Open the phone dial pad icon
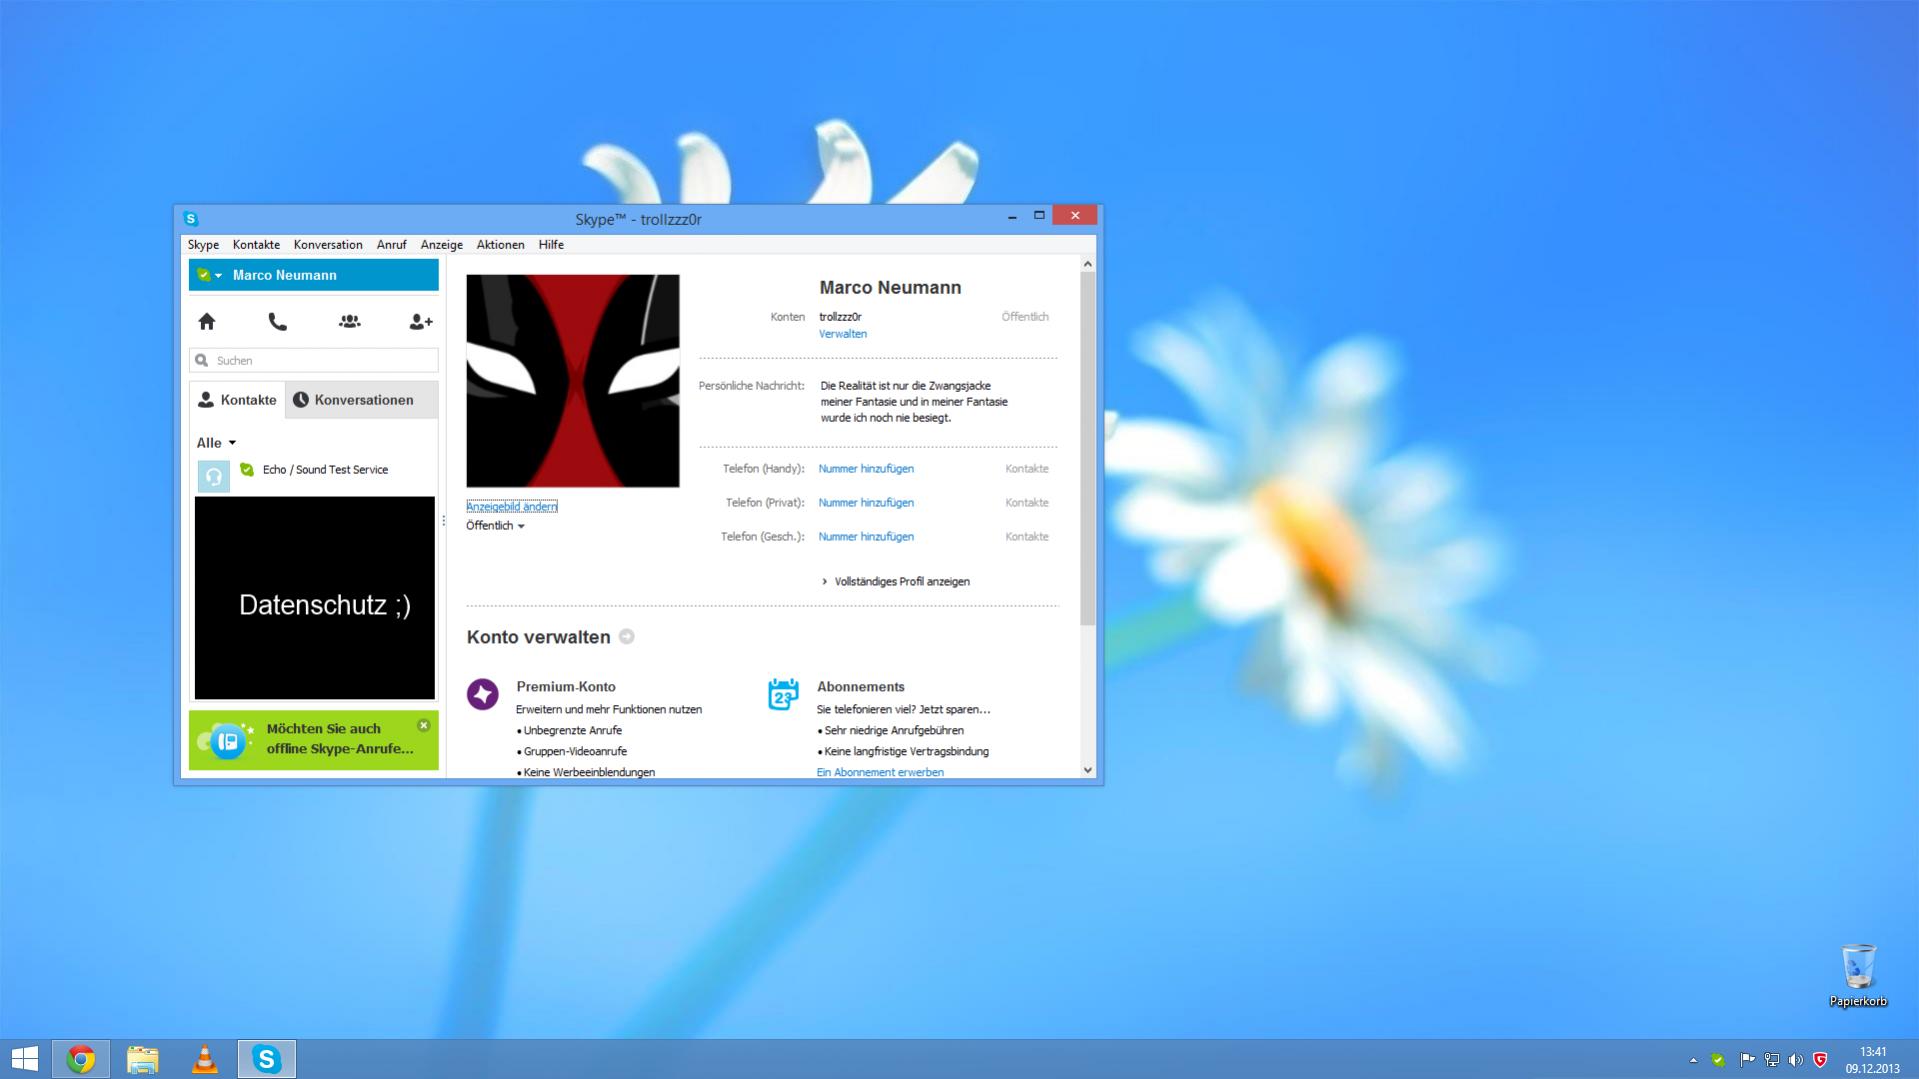 pos(277,321)
